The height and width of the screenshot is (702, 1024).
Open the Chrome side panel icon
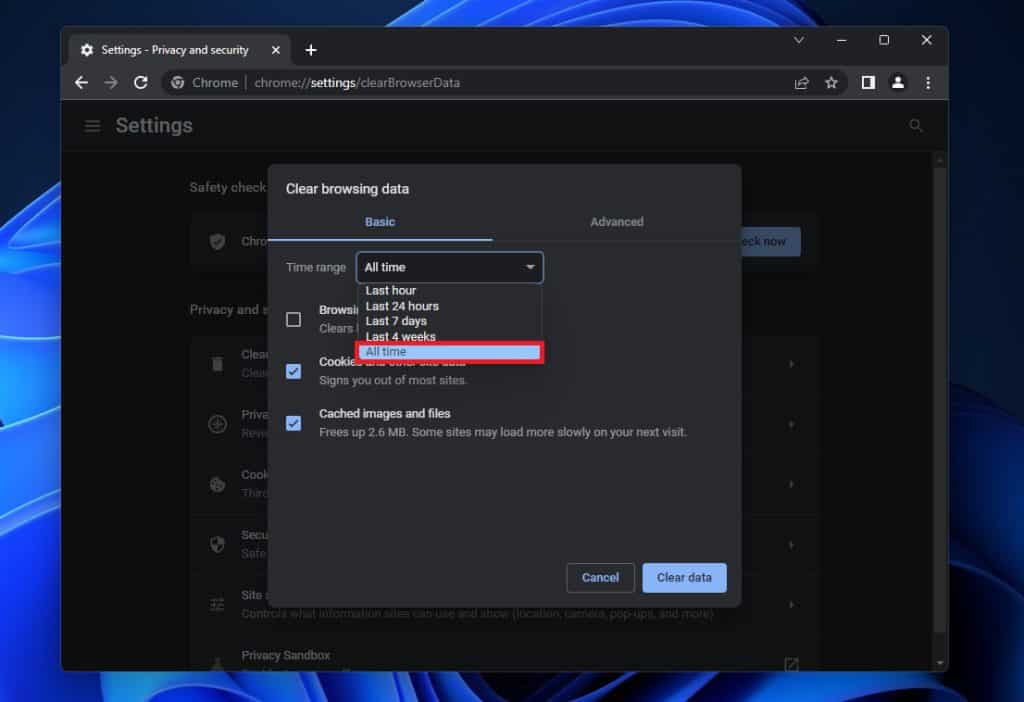[868, 82]
